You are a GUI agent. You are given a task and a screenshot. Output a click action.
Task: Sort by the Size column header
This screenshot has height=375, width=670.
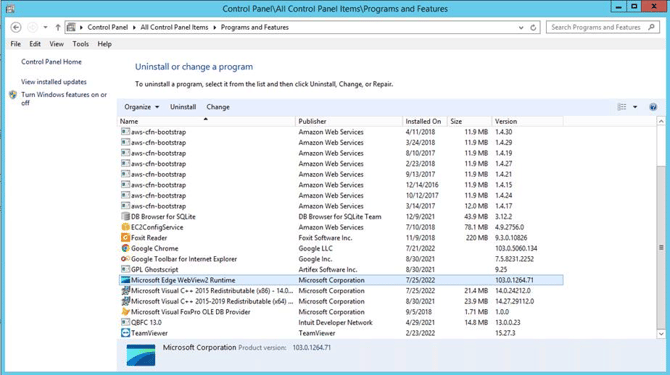[x=469, y=121]
